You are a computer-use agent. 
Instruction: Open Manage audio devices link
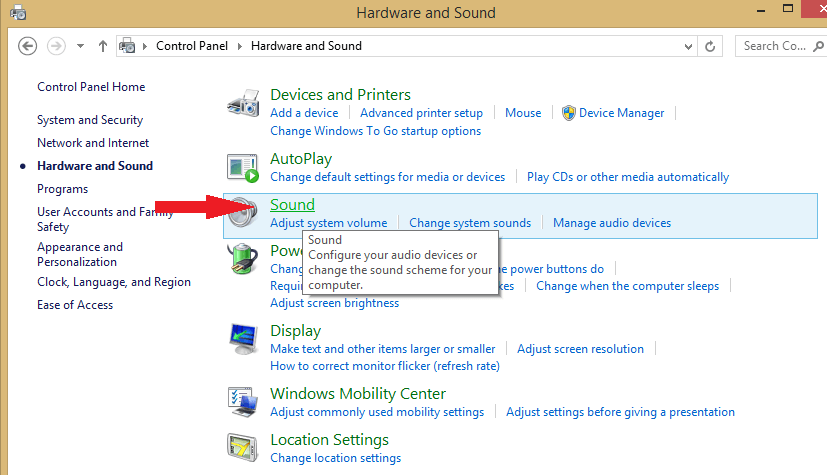click(x=612, y=223)
